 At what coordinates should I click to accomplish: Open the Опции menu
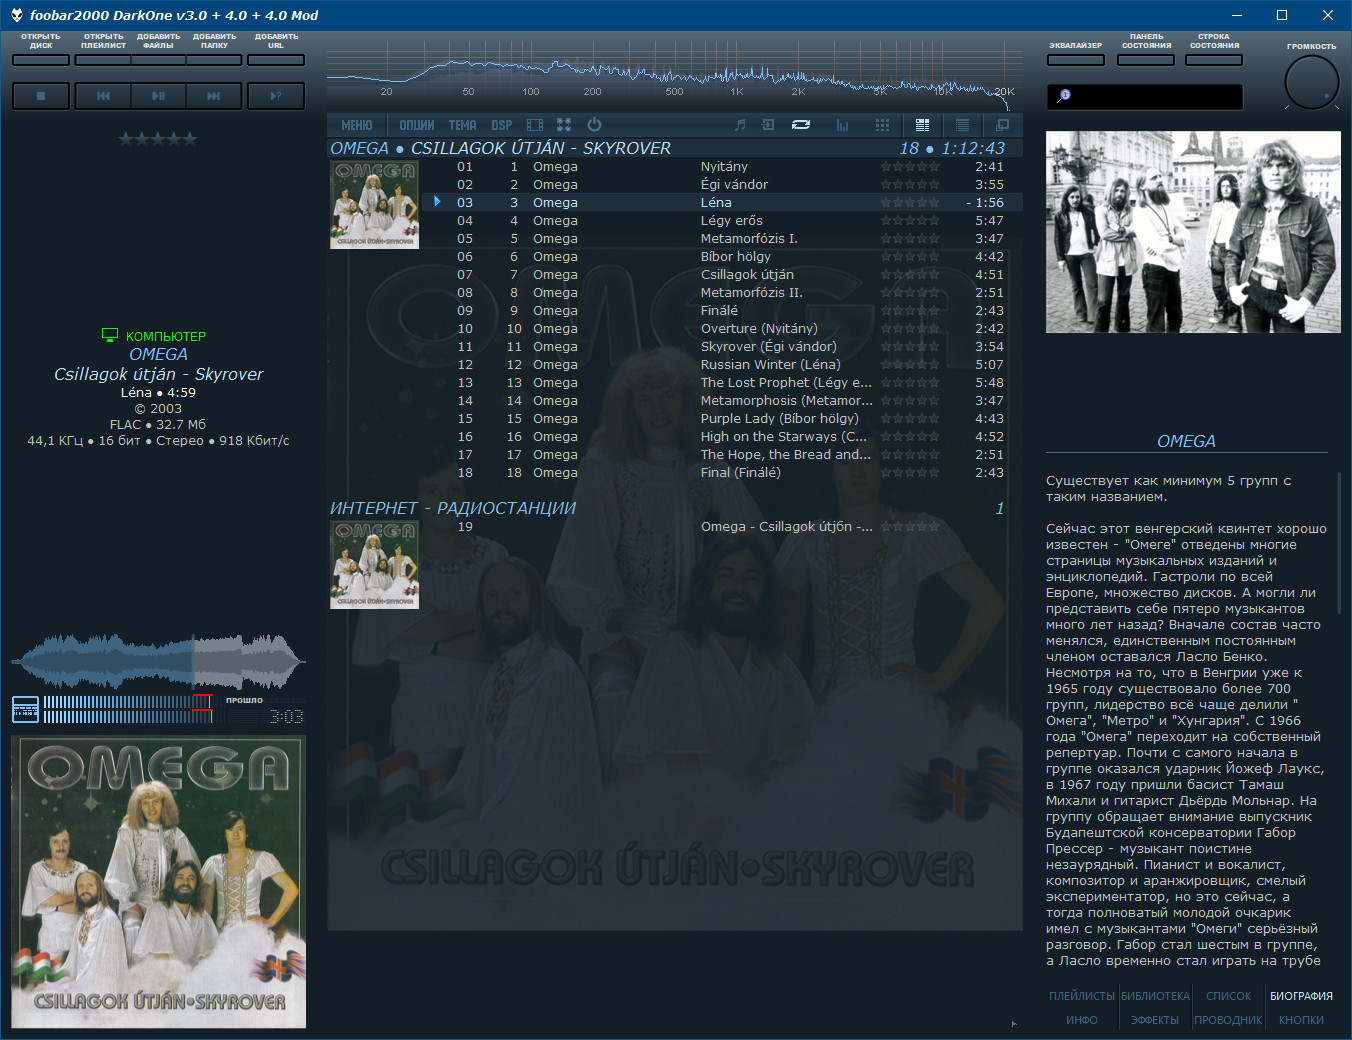(417, 125)
